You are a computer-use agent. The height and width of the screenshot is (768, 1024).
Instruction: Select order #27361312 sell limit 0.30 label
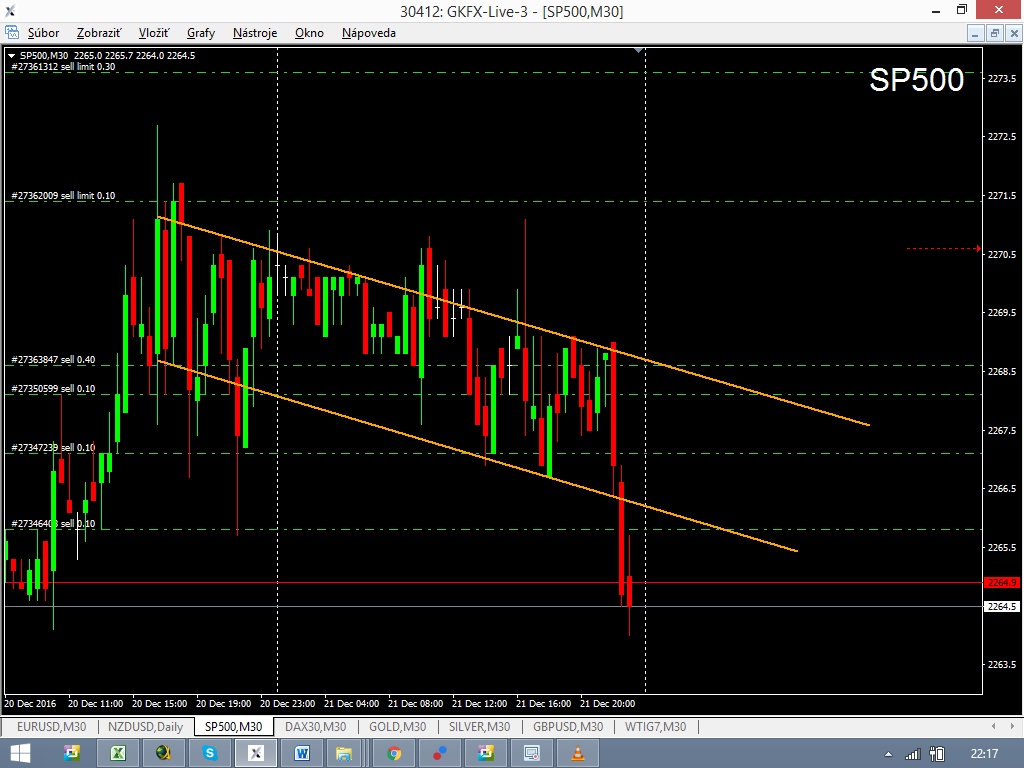[x=63, y=67]
